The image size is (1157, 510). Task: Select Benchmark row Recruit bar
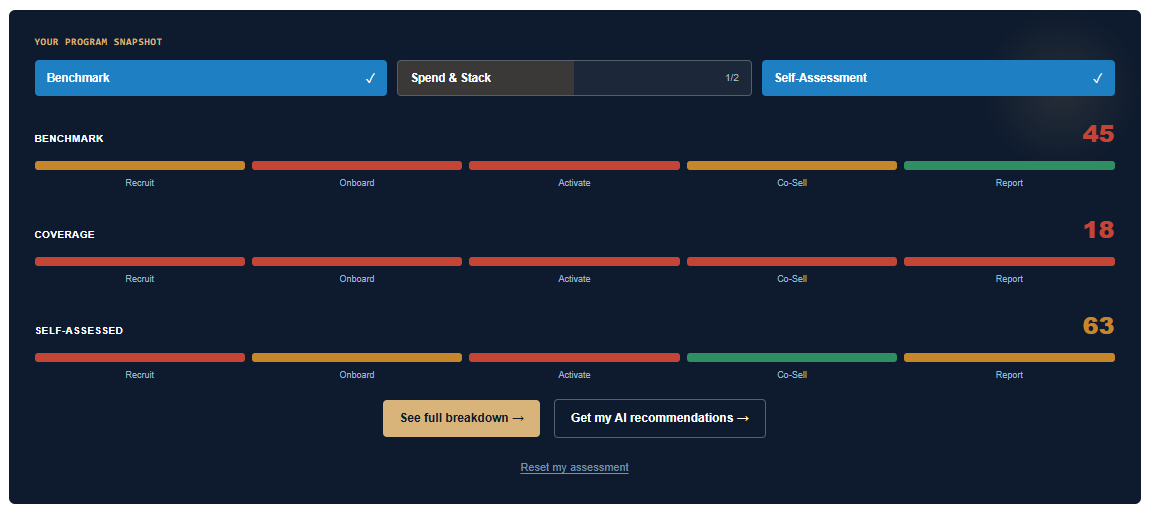click(x=139, y=165)
